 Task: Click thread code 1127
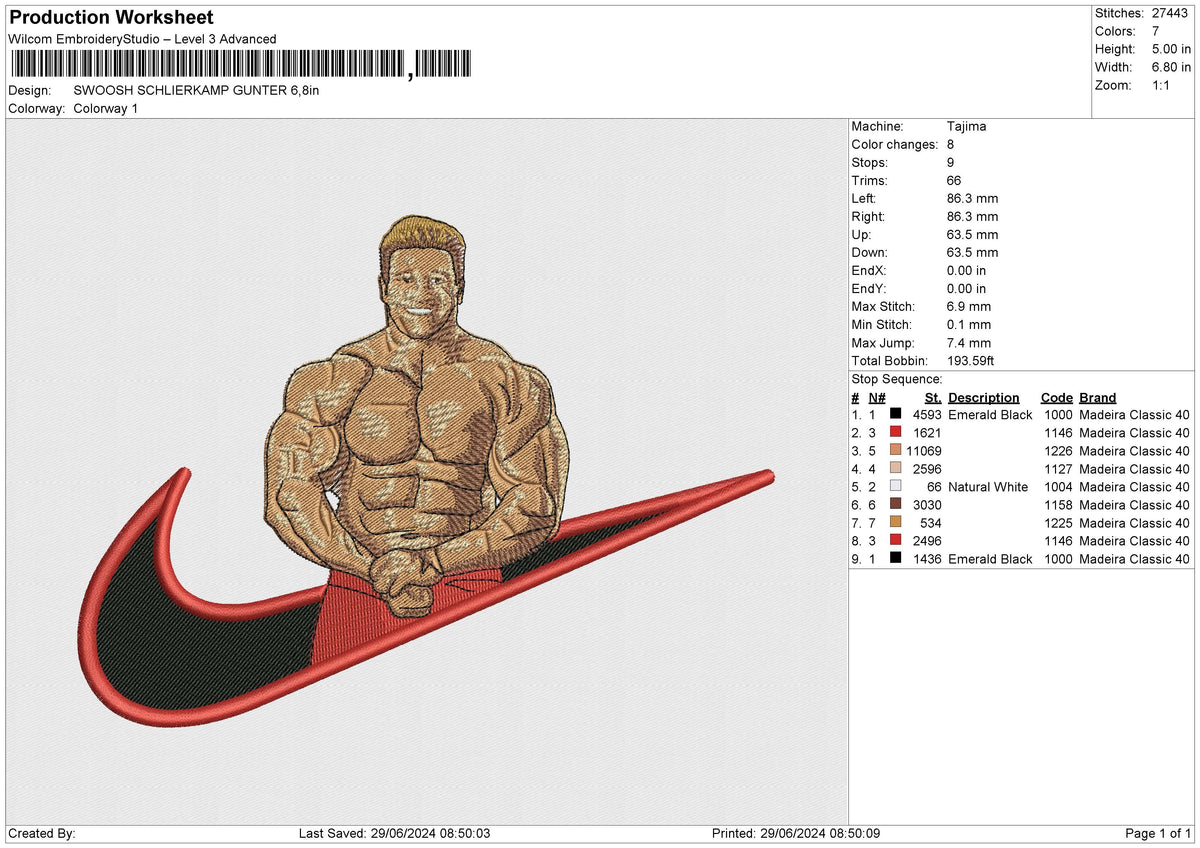[x=1058, y=469]
